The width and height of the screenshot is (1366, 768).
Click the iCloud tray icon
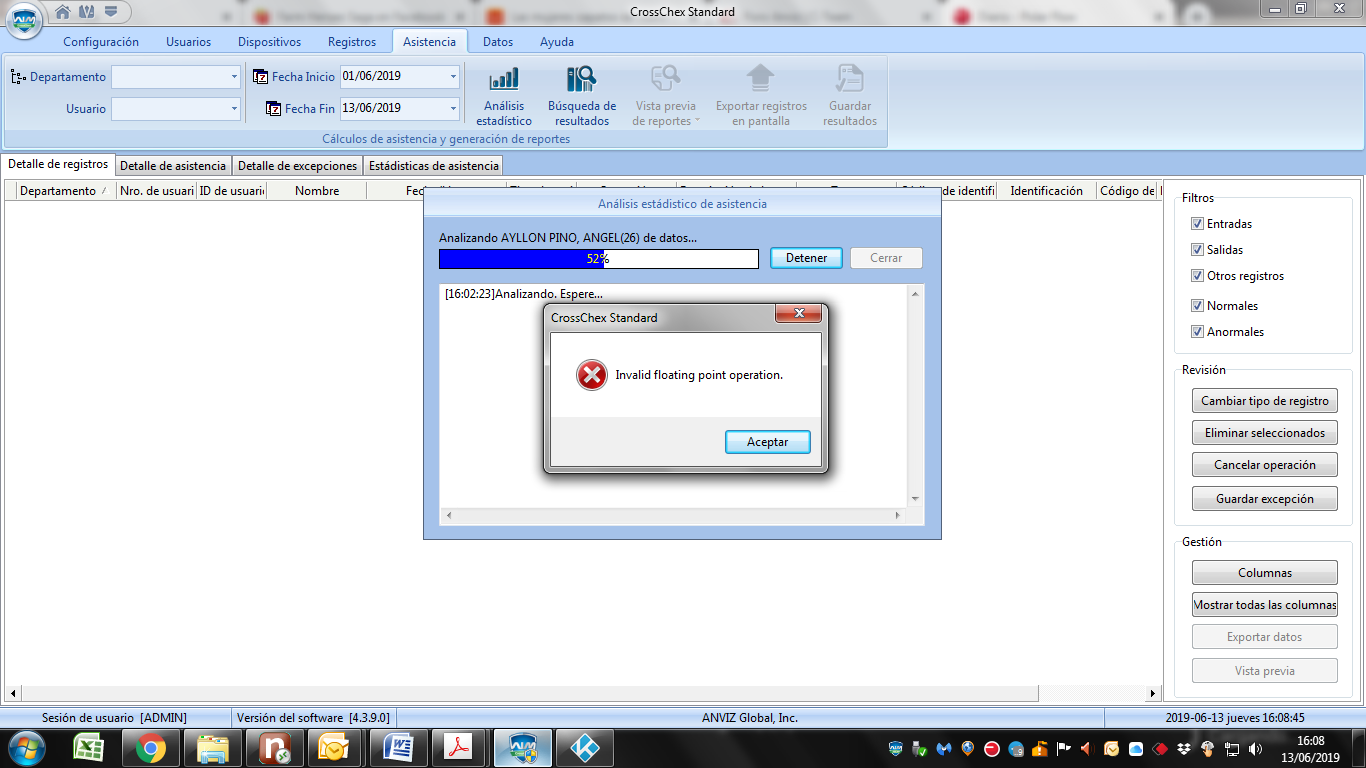pyautogui.click(x=1136, y=748)
